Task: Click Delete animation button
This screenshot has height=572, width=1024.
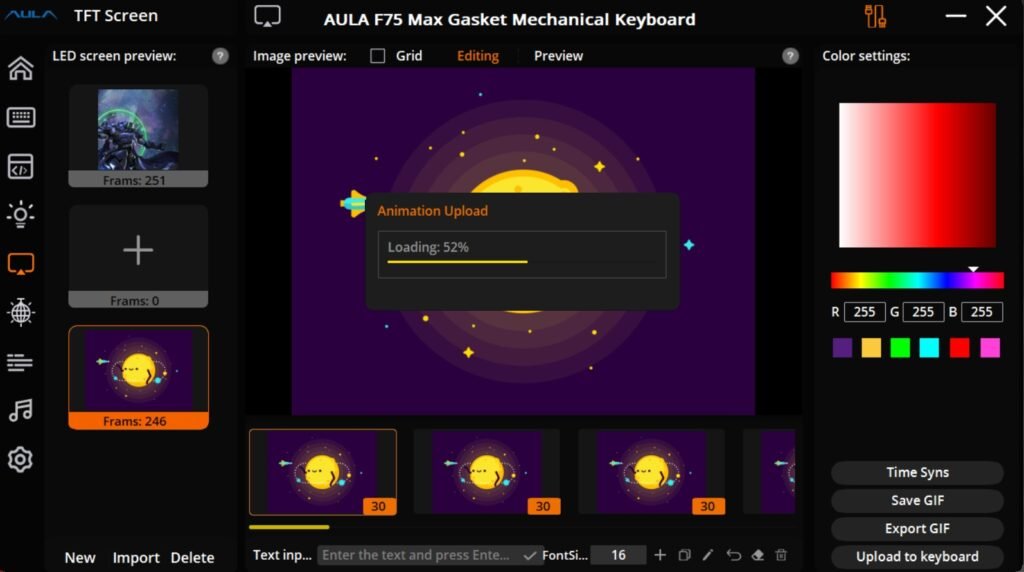Action: click(x=193, y=558)
